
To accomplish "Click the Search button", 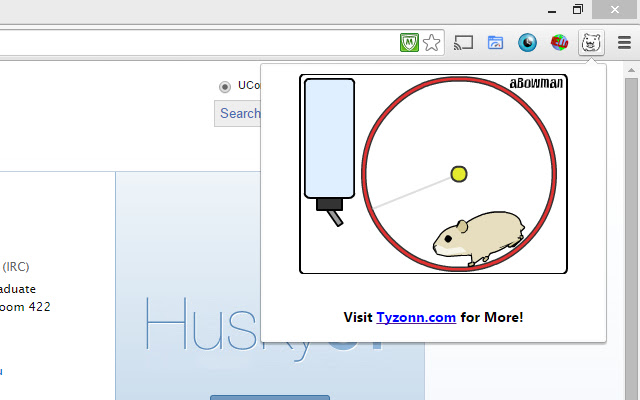I will (x=238, y=113).
